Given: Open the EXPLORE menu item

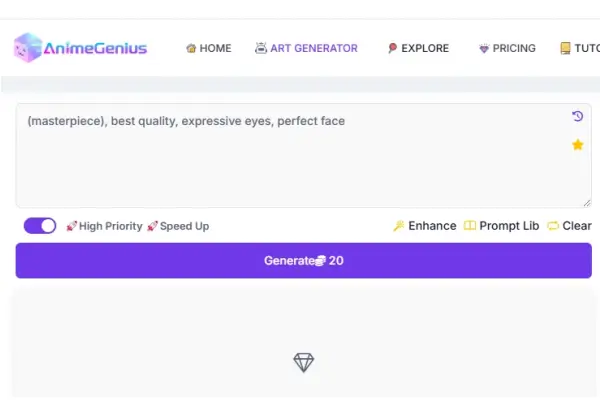Looking at the screenshot, I should coord(418,48).
